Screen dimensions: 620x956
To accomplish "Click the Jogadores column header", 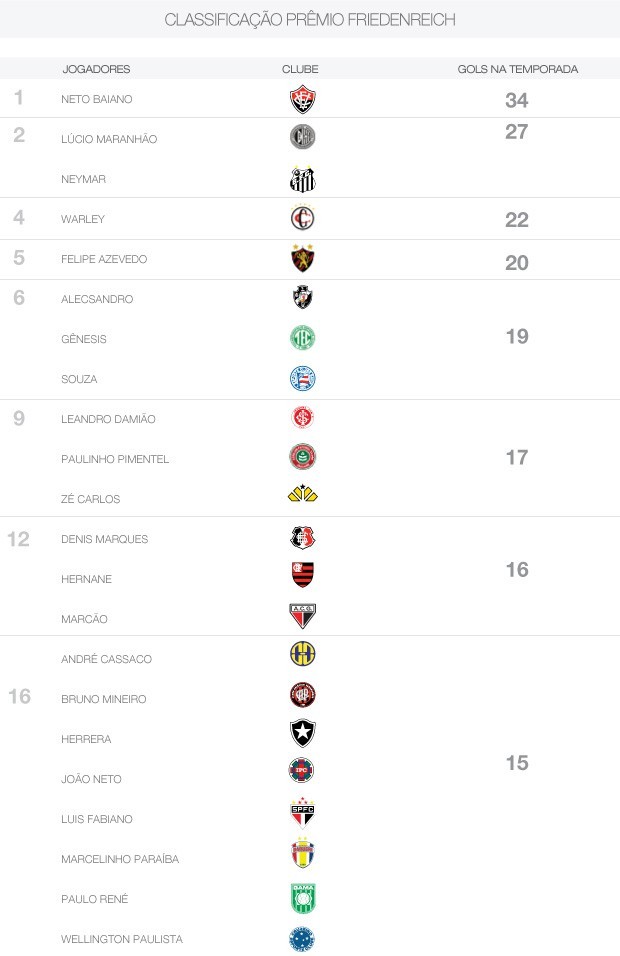I will pyautogui.click(x=96, y=69).
